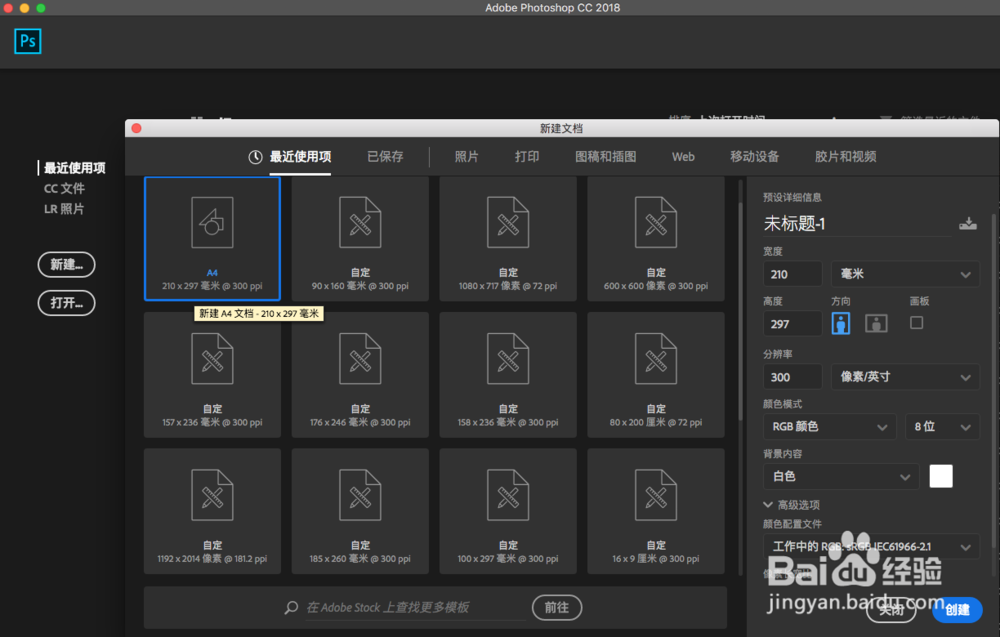
Task: Open the save preset download icon beside 未标题-1
Action: 969,224
